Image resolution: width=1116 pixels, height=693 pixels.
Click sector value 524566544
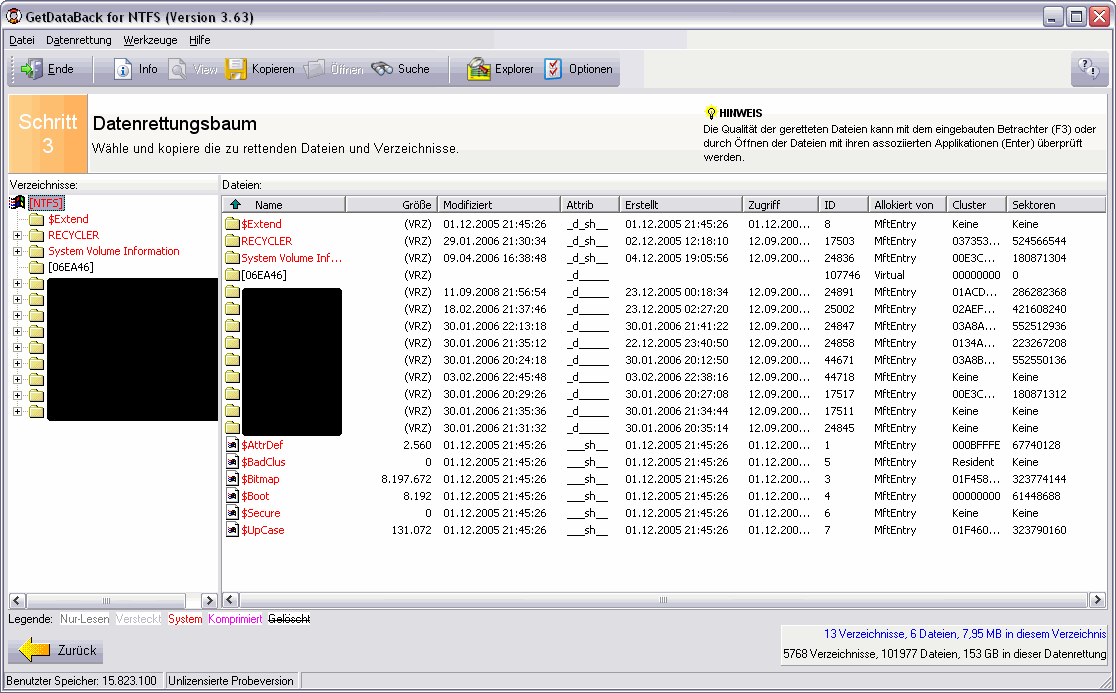1039,241
